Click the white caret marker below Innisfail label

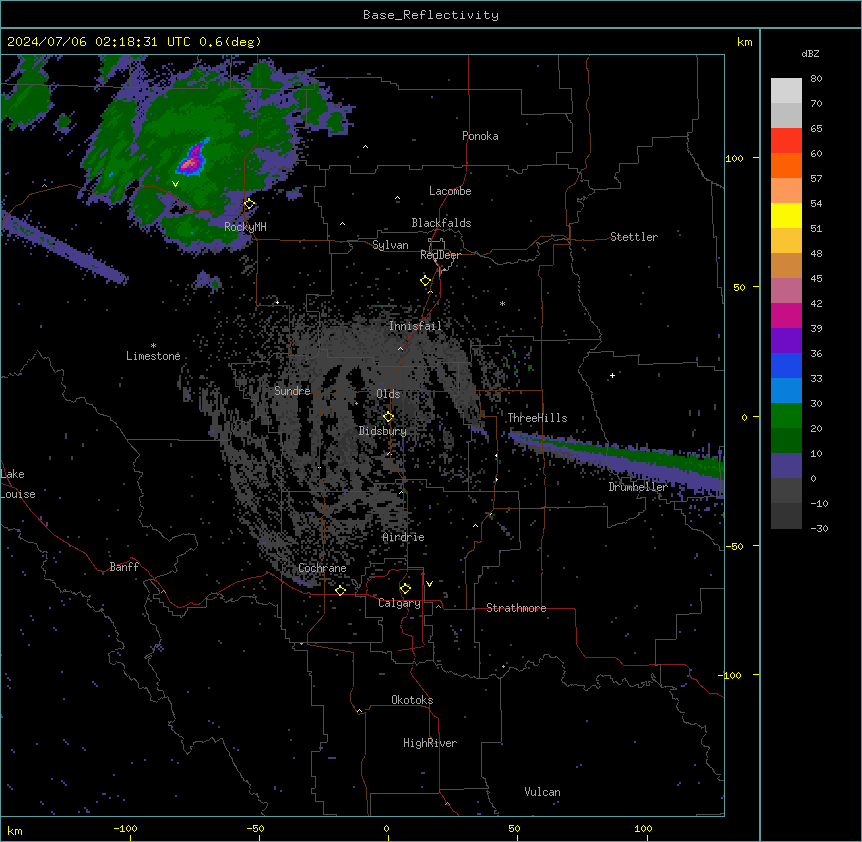pos(400,348)
